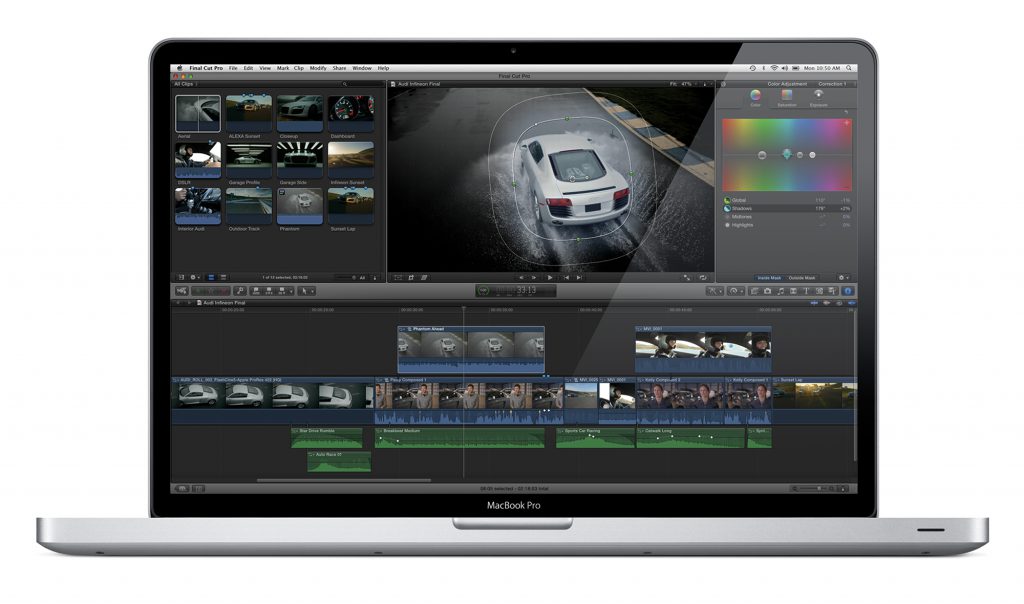Switch browser to filmstrip view
1024x604 pixels.
[211, 278]
